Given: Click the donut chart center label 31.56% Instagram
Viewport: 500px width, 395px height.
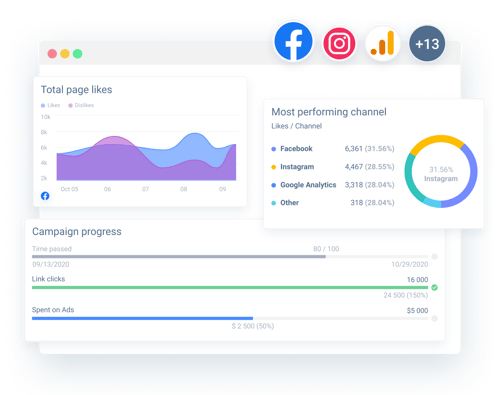Looking at the screenshot, I should tap(441, 174).
